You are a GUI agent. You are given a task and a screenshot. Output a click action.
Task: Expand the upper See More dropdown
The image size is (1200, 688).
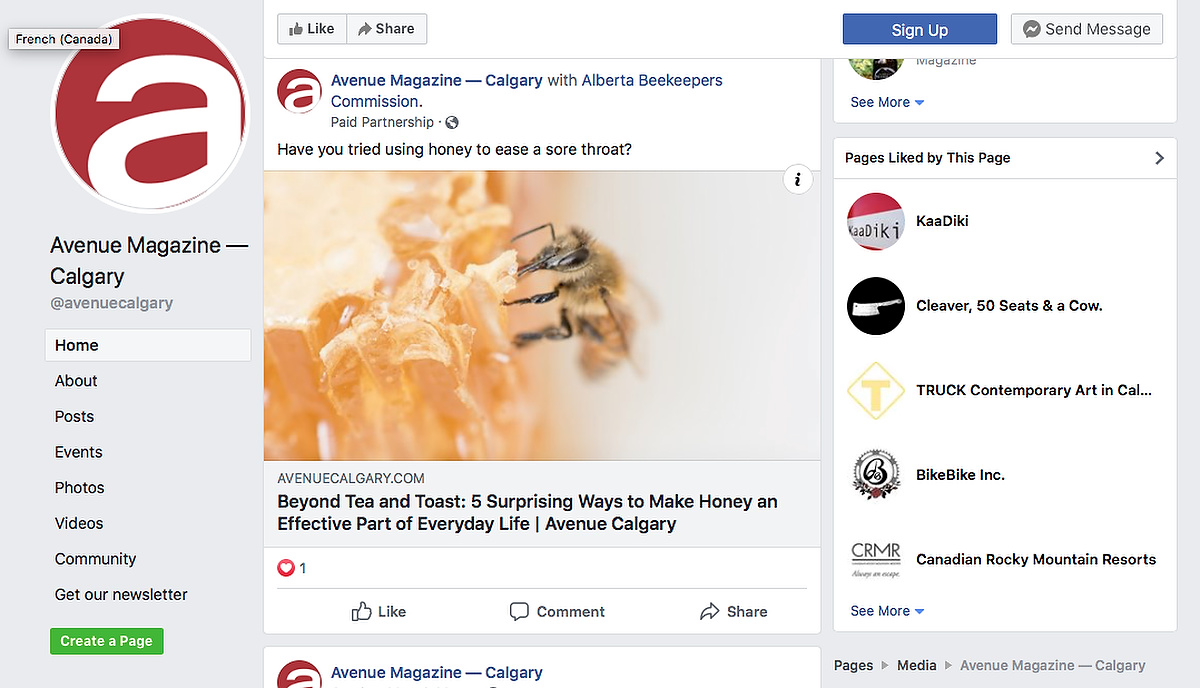coord(887,102)
